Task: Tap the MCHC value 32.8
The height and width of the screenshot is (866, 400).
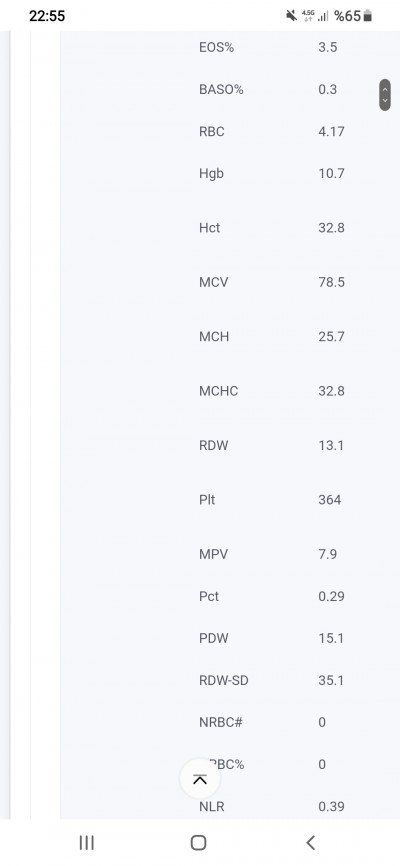Action: [x=331, y=391]
